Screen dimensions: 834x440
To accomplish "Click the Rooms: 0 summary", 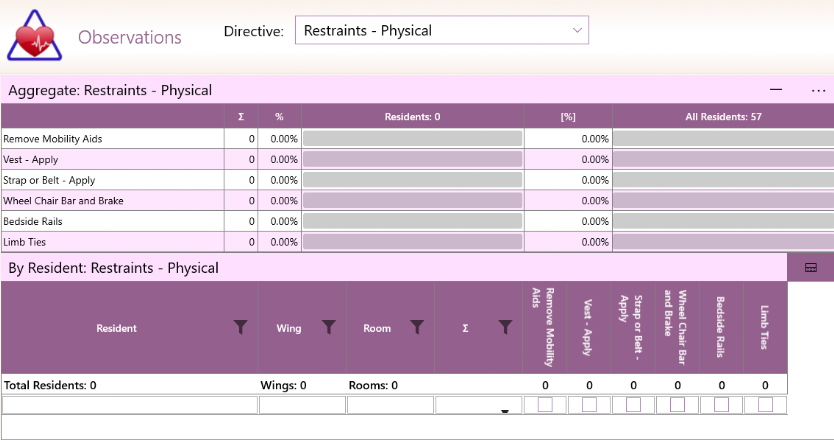I will click(x=373, y=385).
